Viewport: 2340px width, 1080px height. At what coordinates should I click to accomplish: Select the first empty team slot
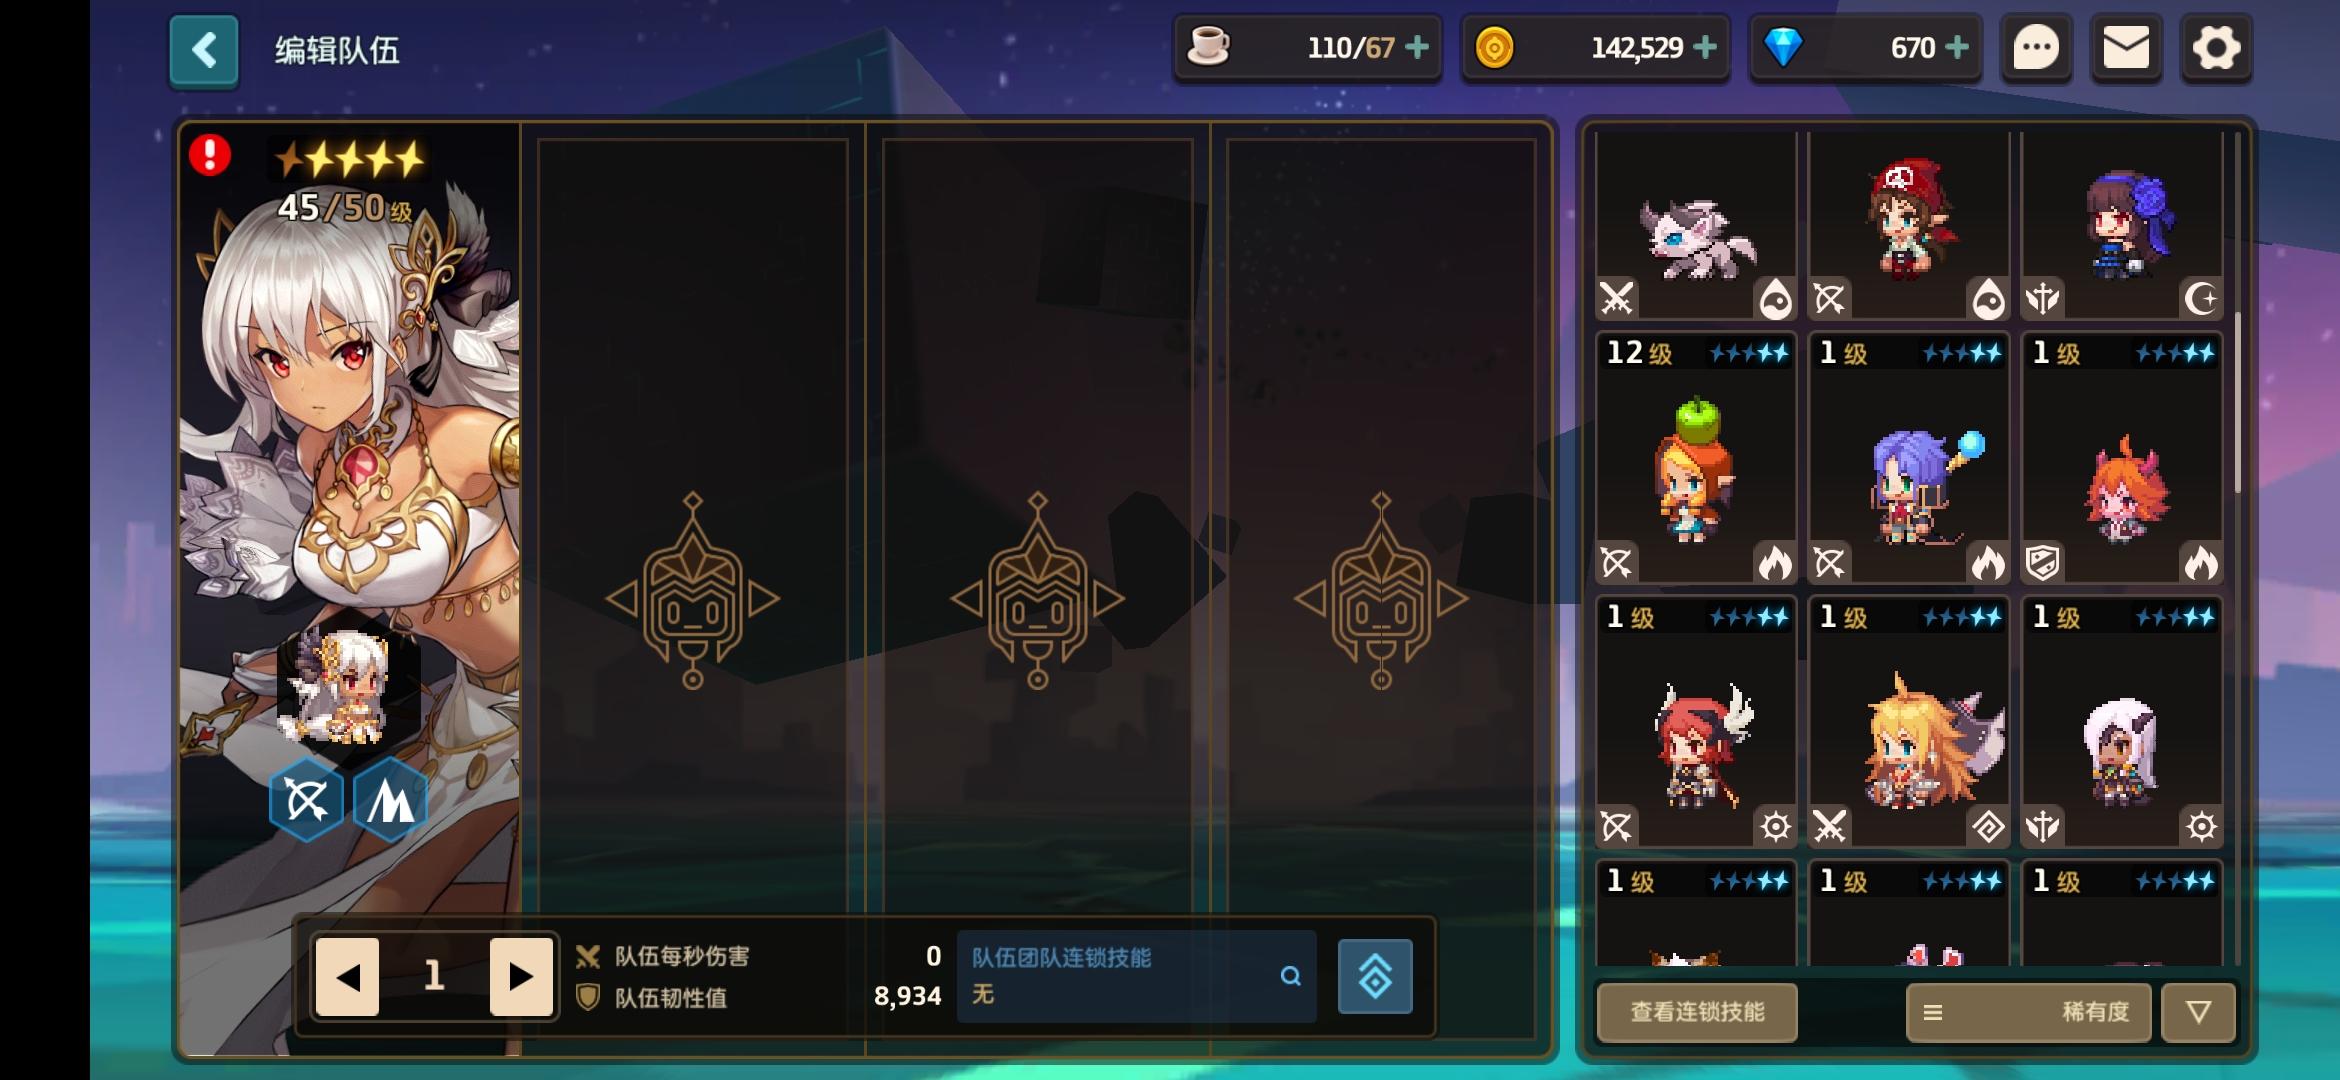(693, 590)
